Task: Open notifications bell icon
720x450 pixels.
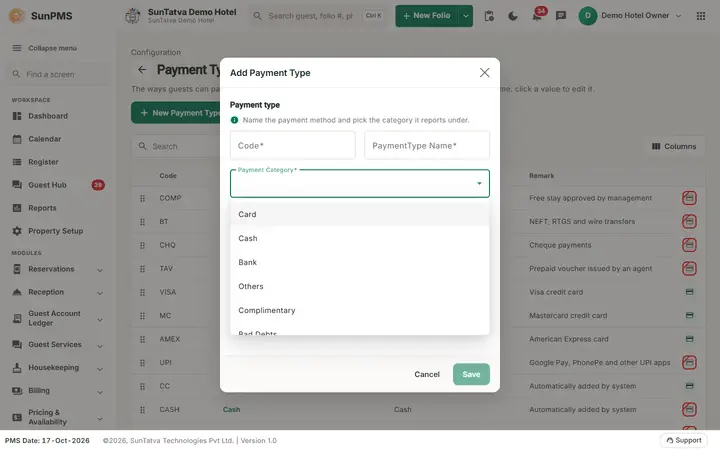Action: pos(537,16)
